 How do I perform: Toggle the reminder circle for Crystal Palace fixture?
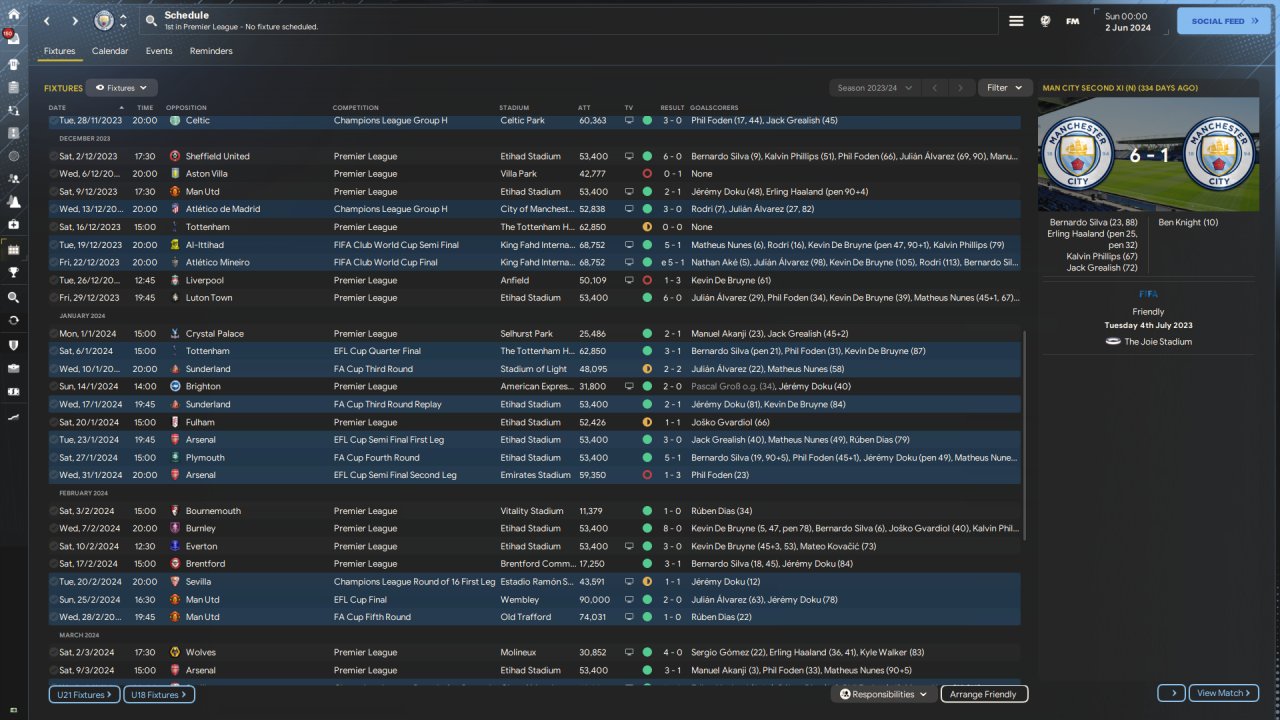tap(54, 334)
